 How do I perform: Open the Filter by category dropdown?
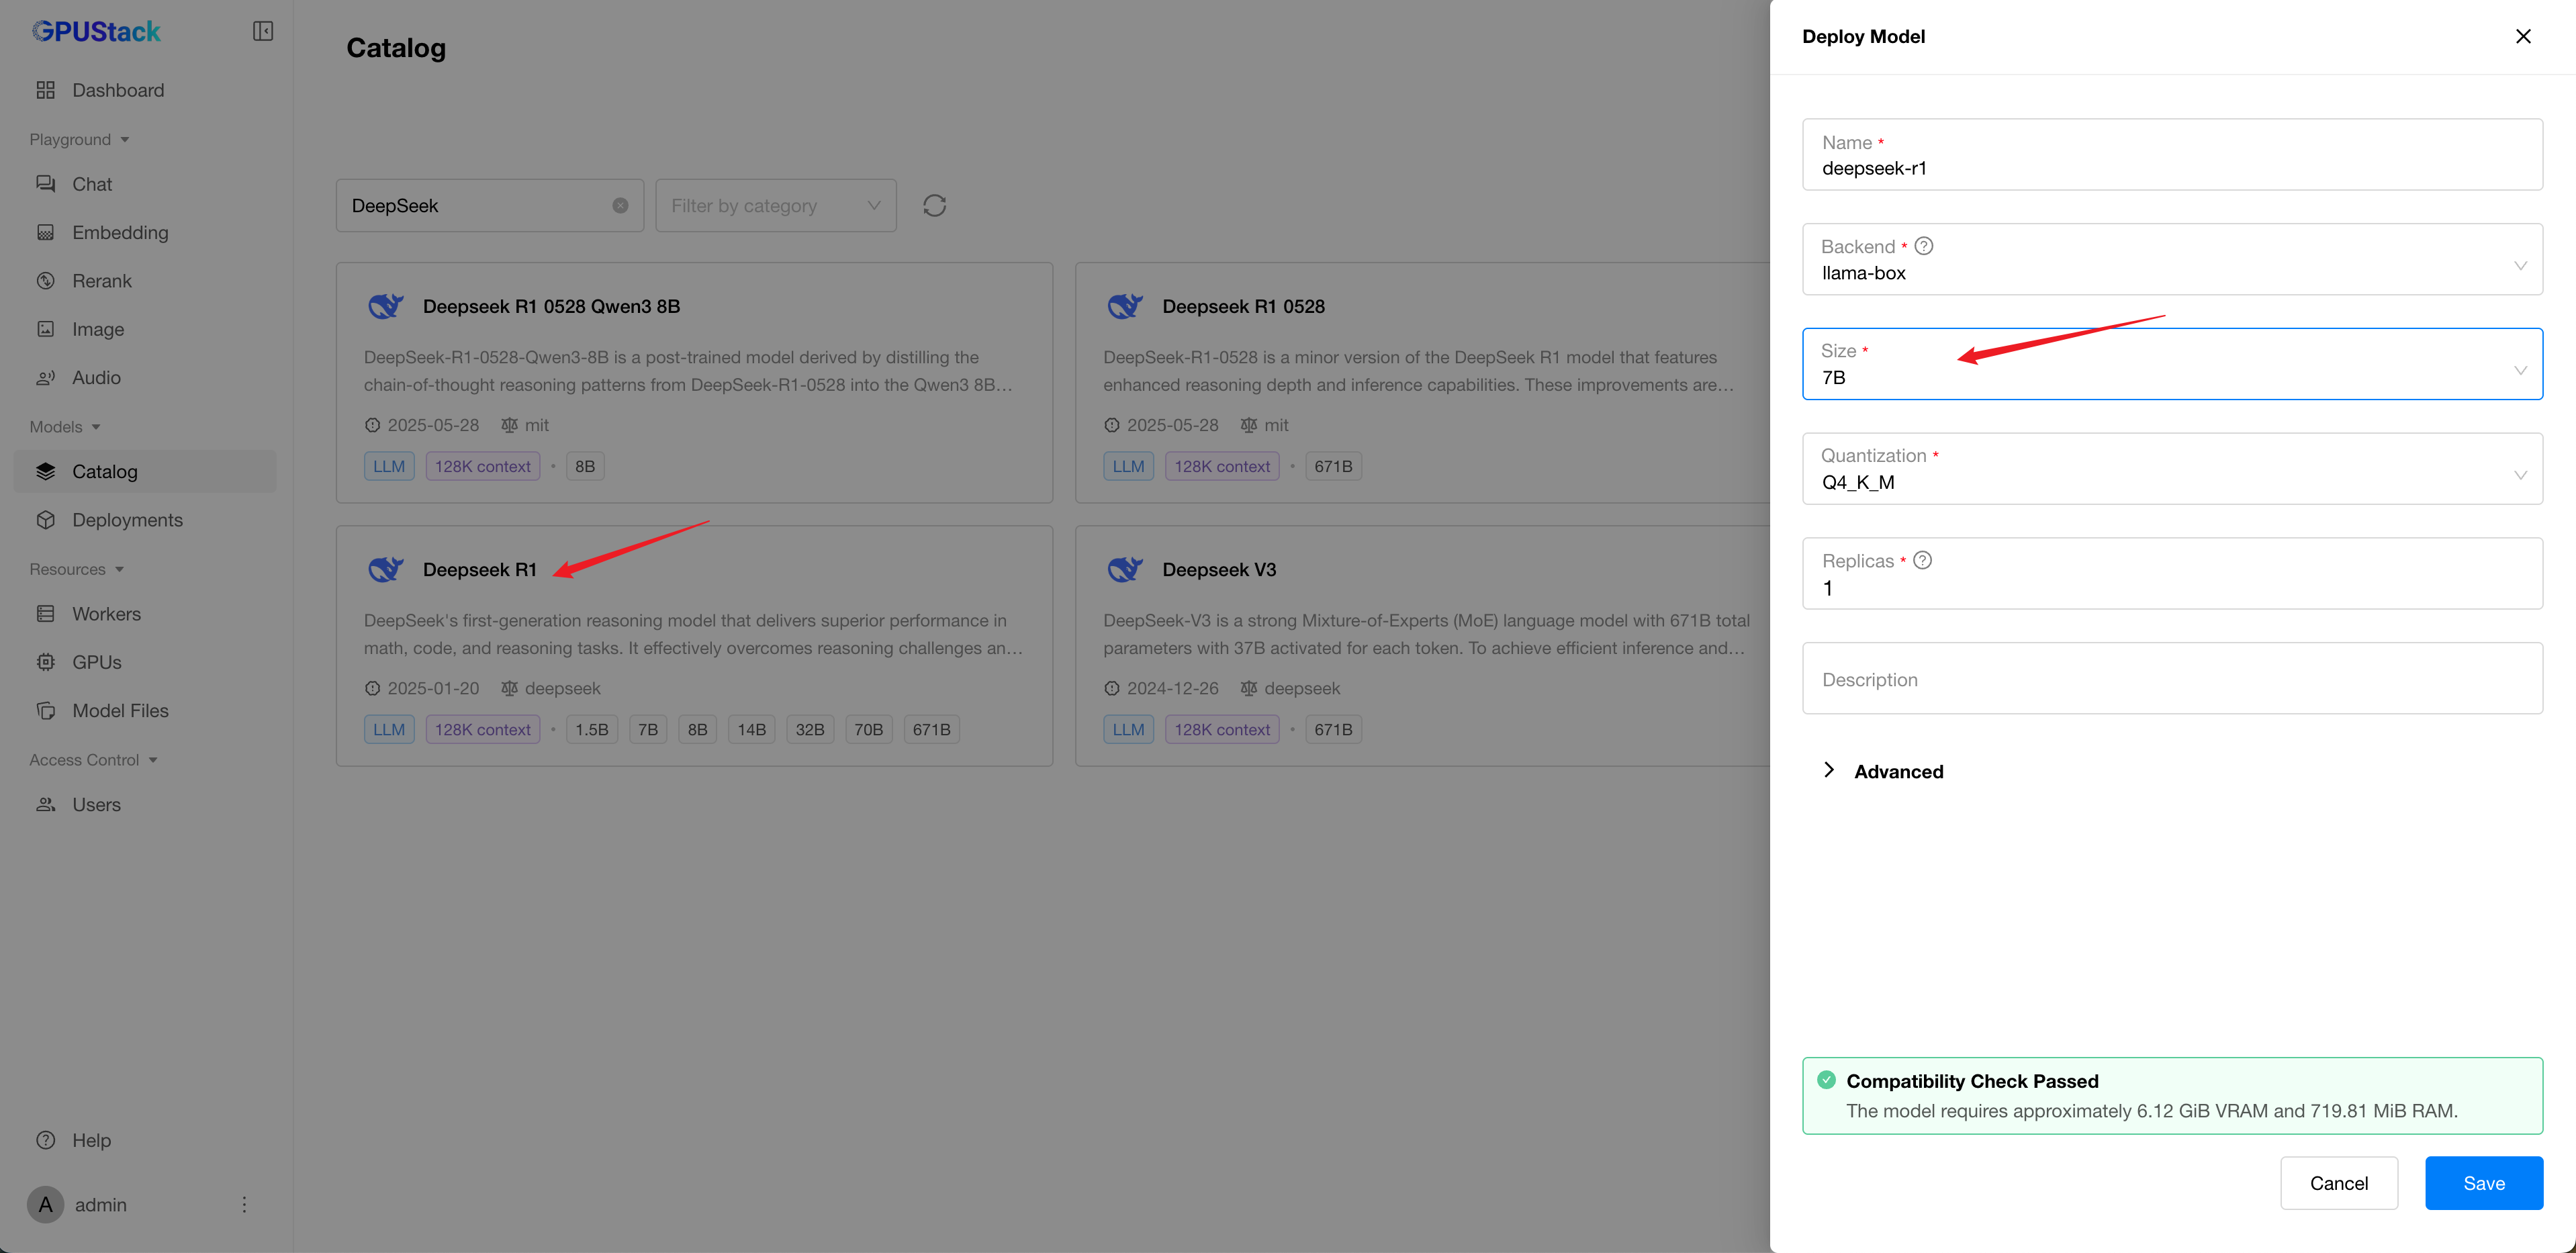(x=775, y=205)
